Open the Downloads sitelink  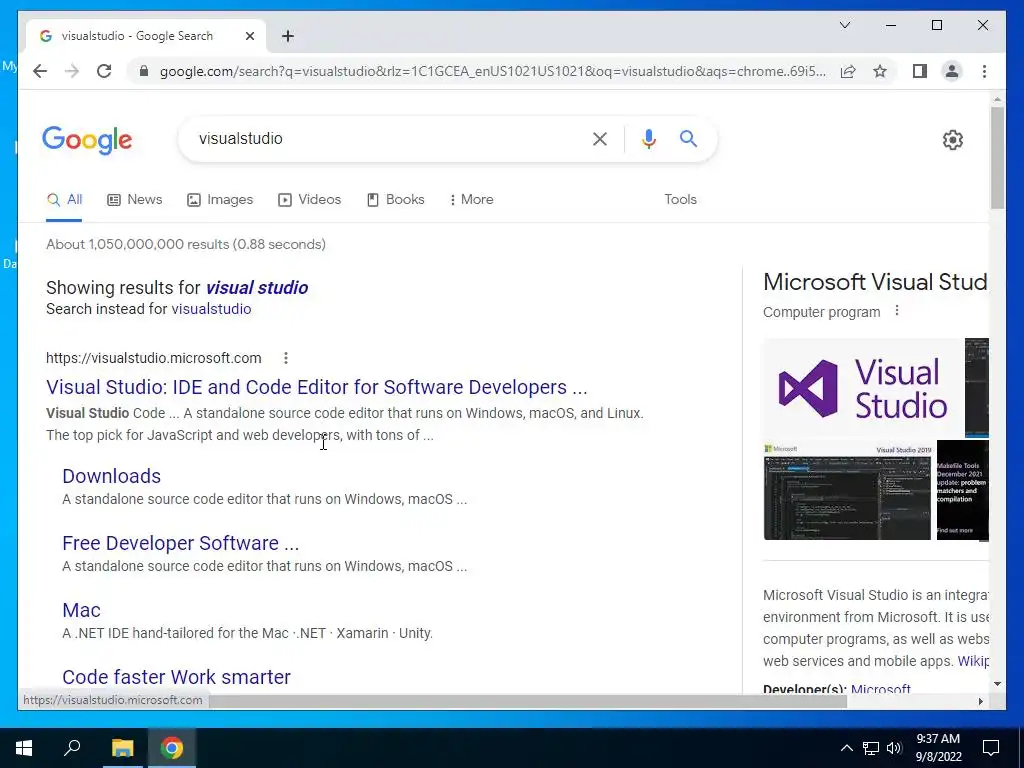[112, 476]
